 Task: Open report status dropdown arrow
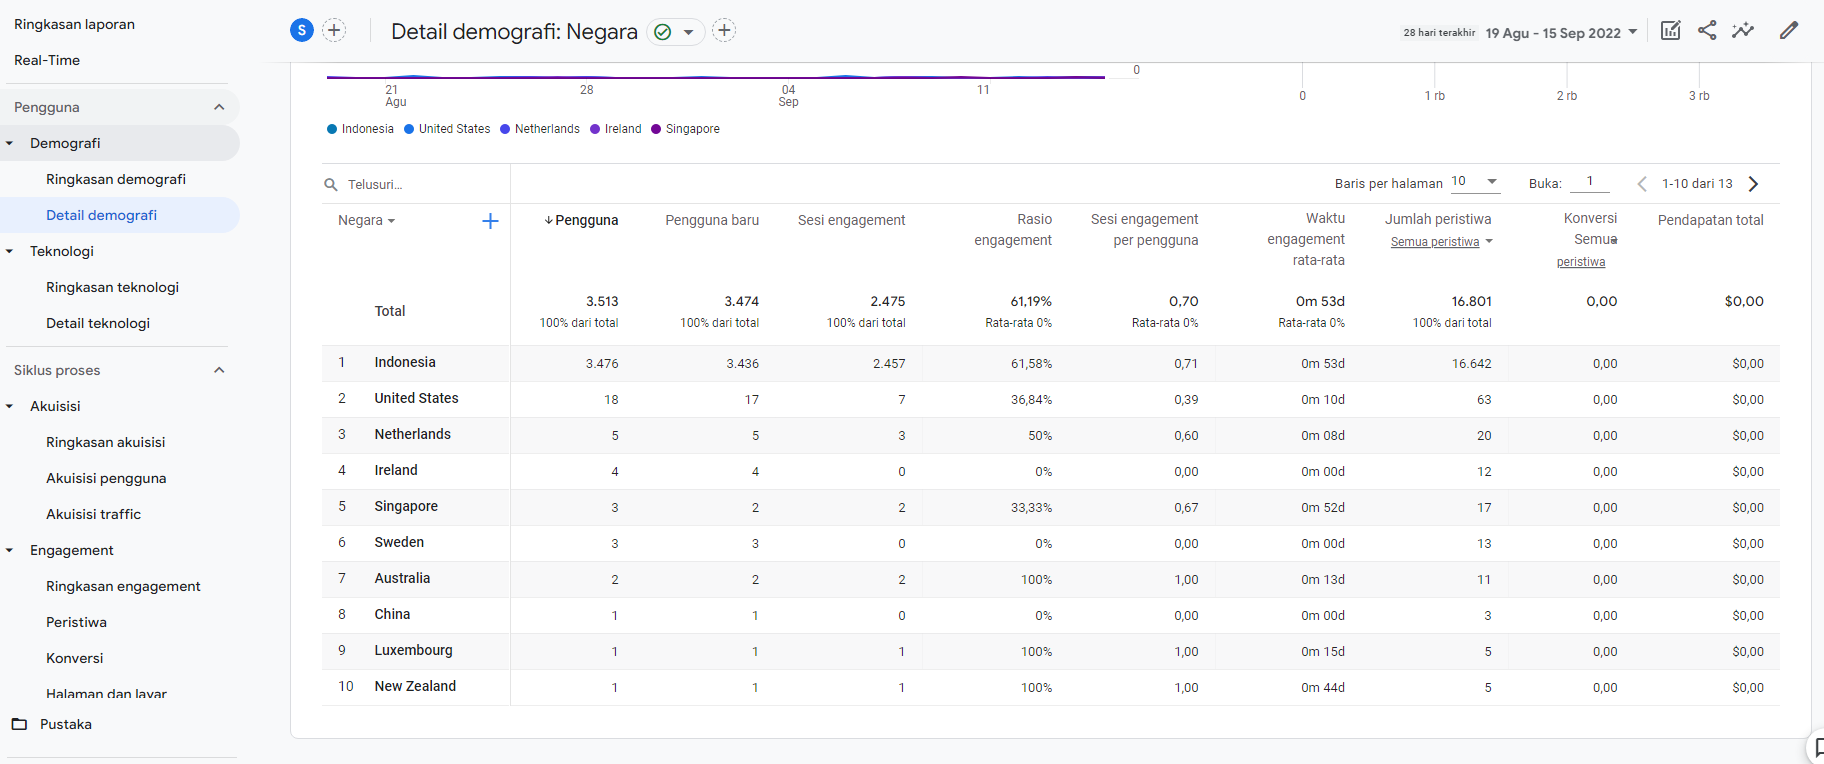pyautogui.click(x=688, y=32)
